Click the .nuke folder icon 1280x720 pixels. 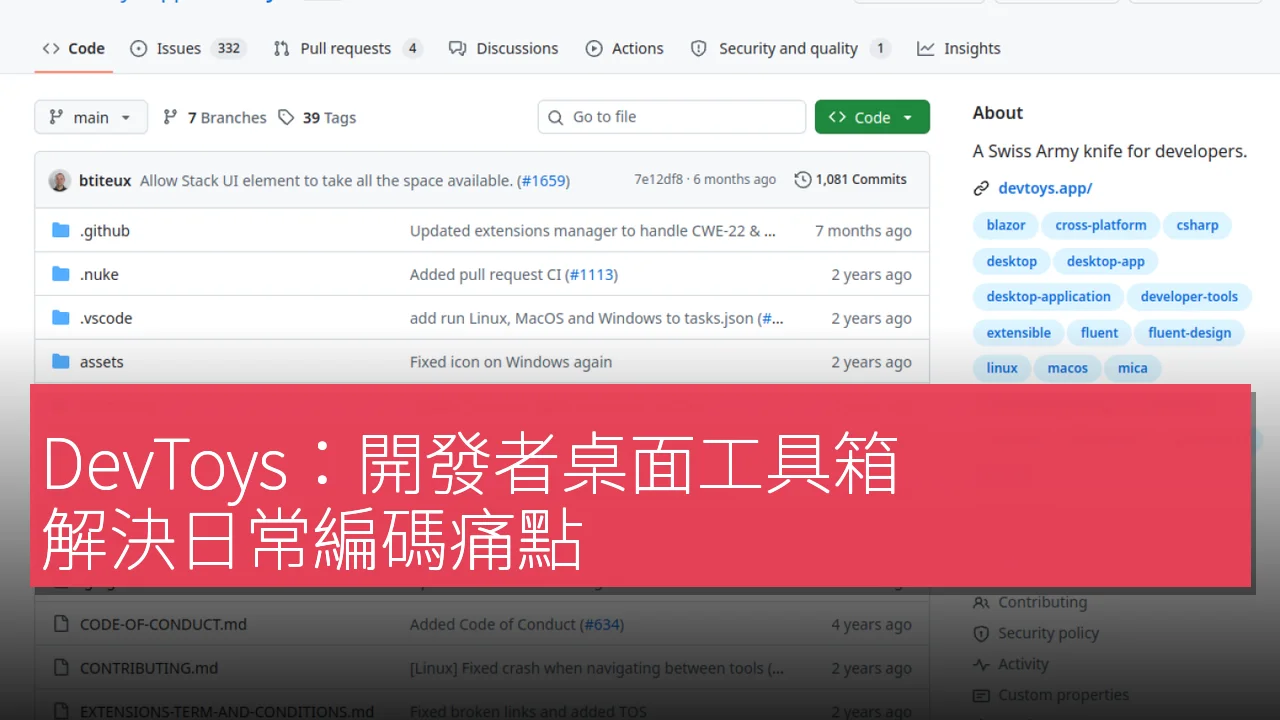pos(60,275)
